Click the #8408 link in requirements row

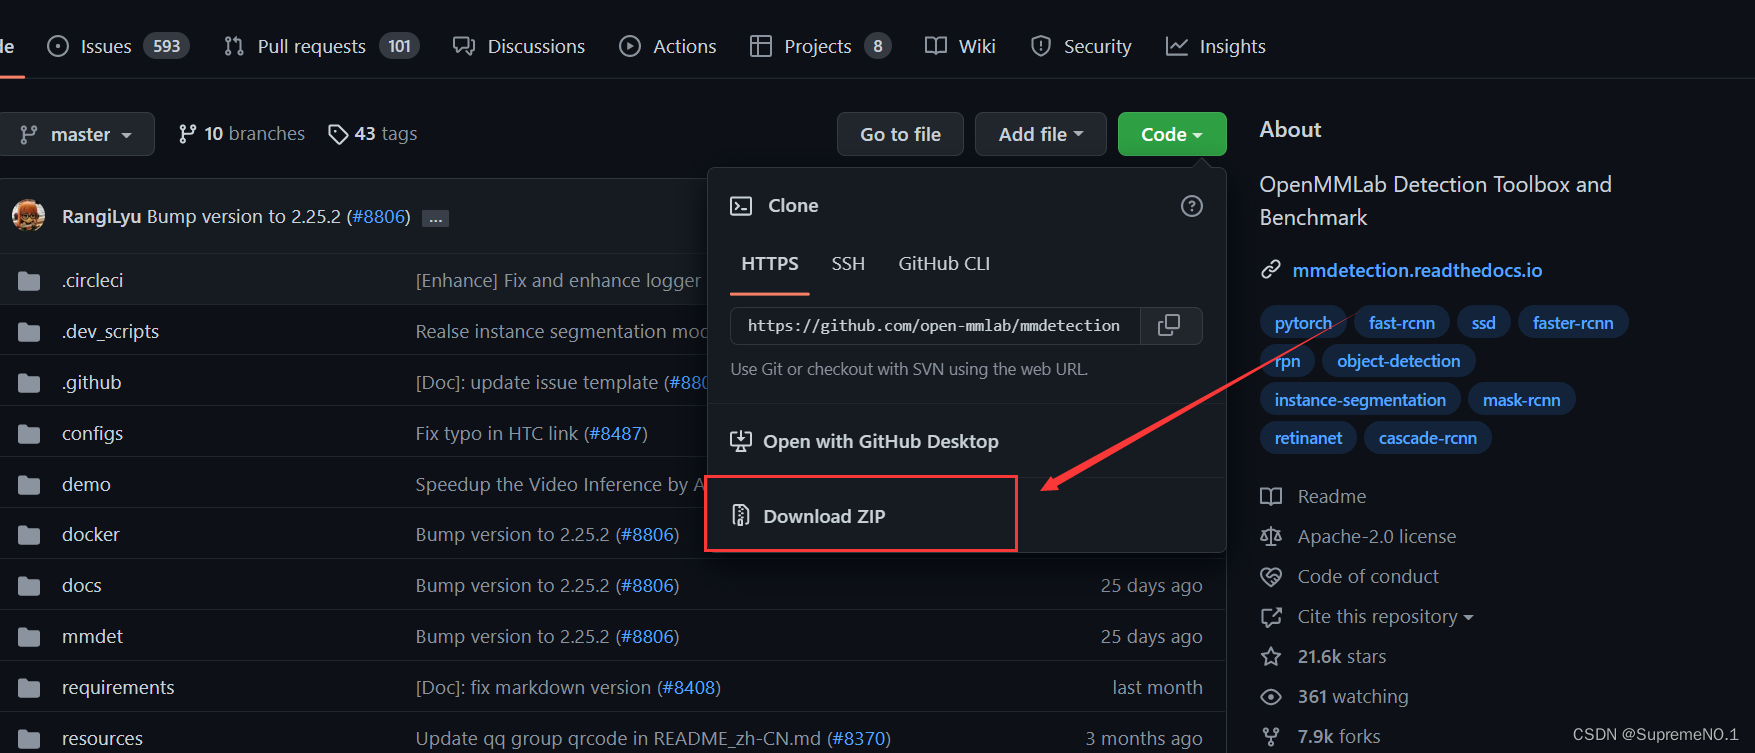coord(688,688)
